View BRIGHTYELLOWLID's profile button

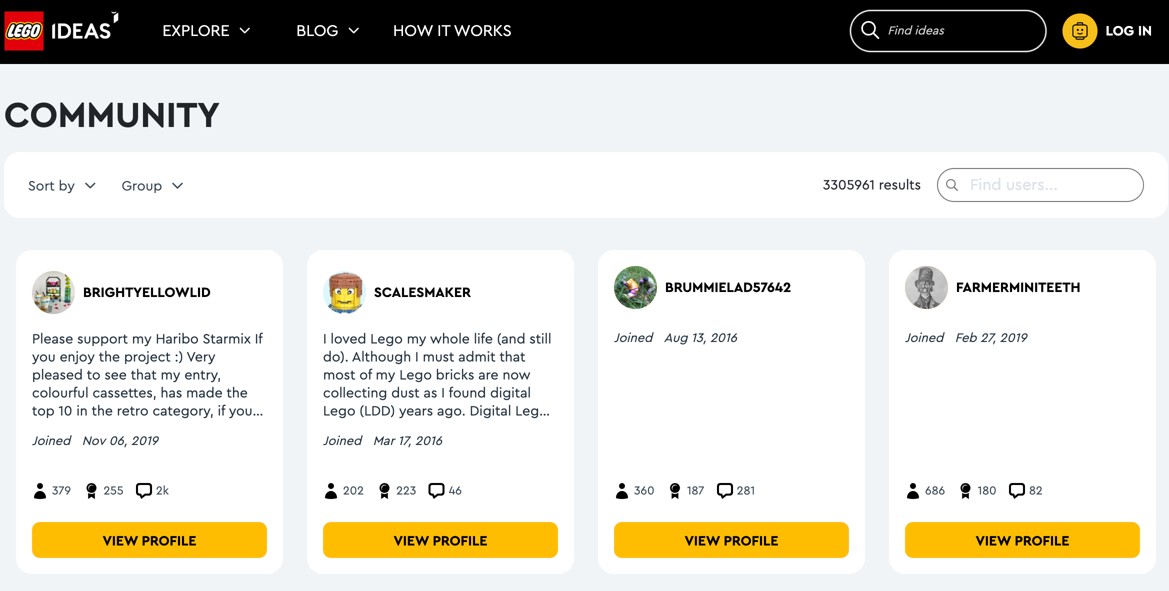(149, 540)
